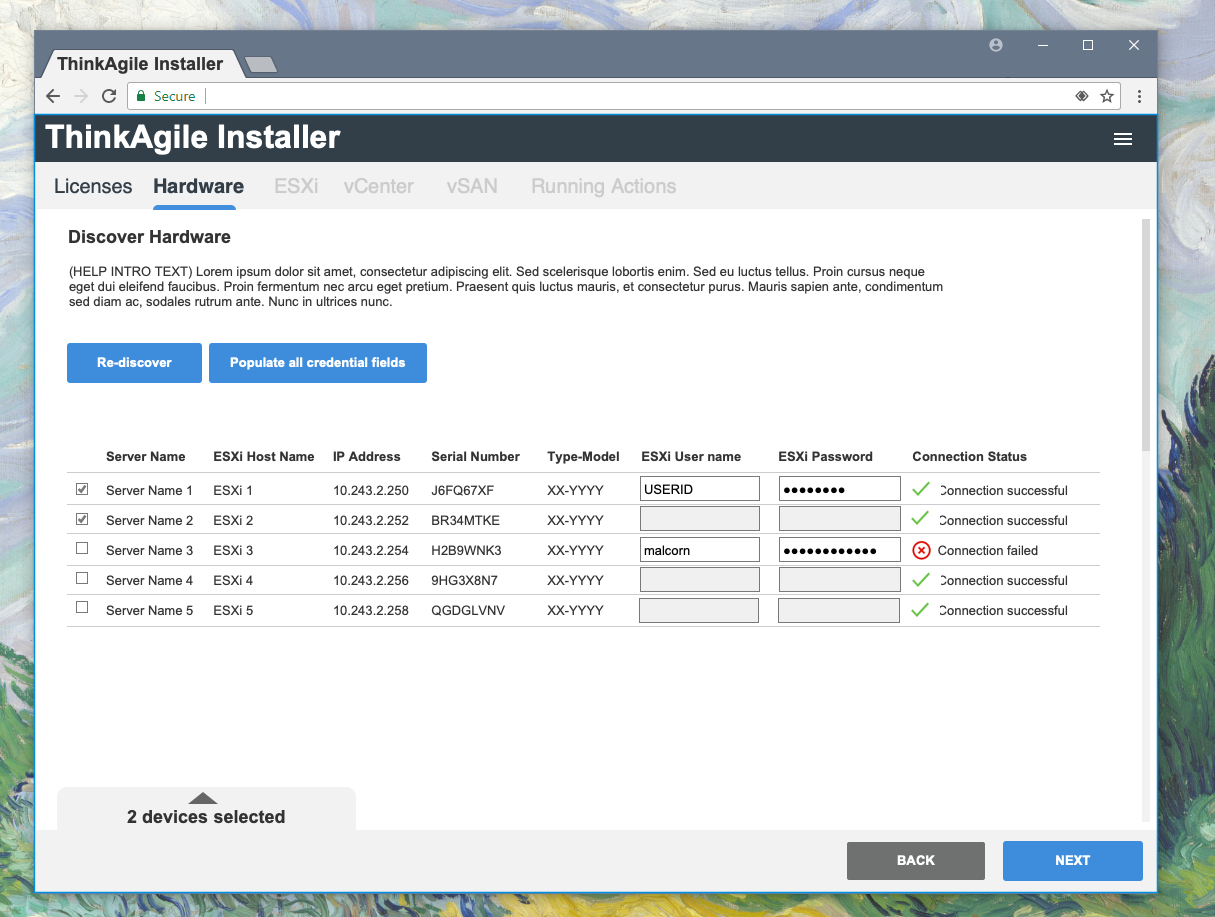The image size is (1215, 917).
Task: Expand the 2 devices selected panel
Action: tap(204, 799)
